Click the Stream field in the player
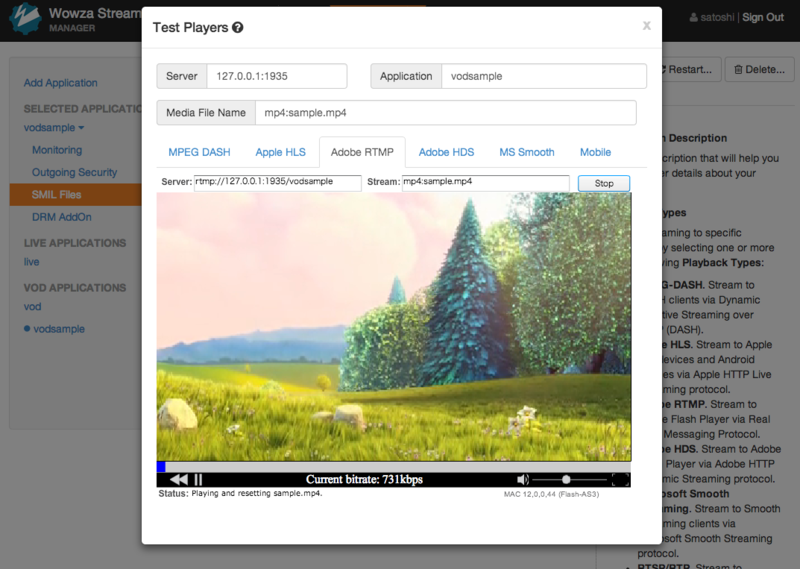This screenshot has height=569, width=800. (x=486, y=182)
